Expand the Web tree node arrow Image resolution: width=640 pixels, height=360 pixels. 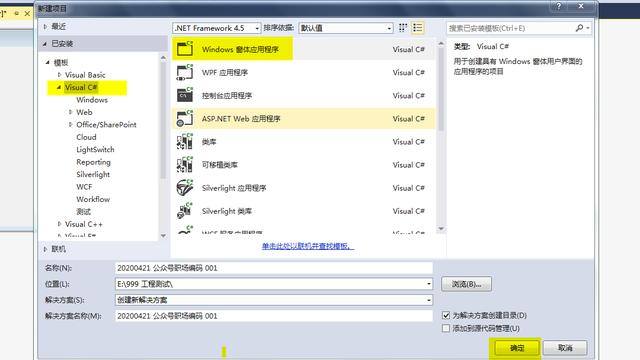(x=71, y=112)
